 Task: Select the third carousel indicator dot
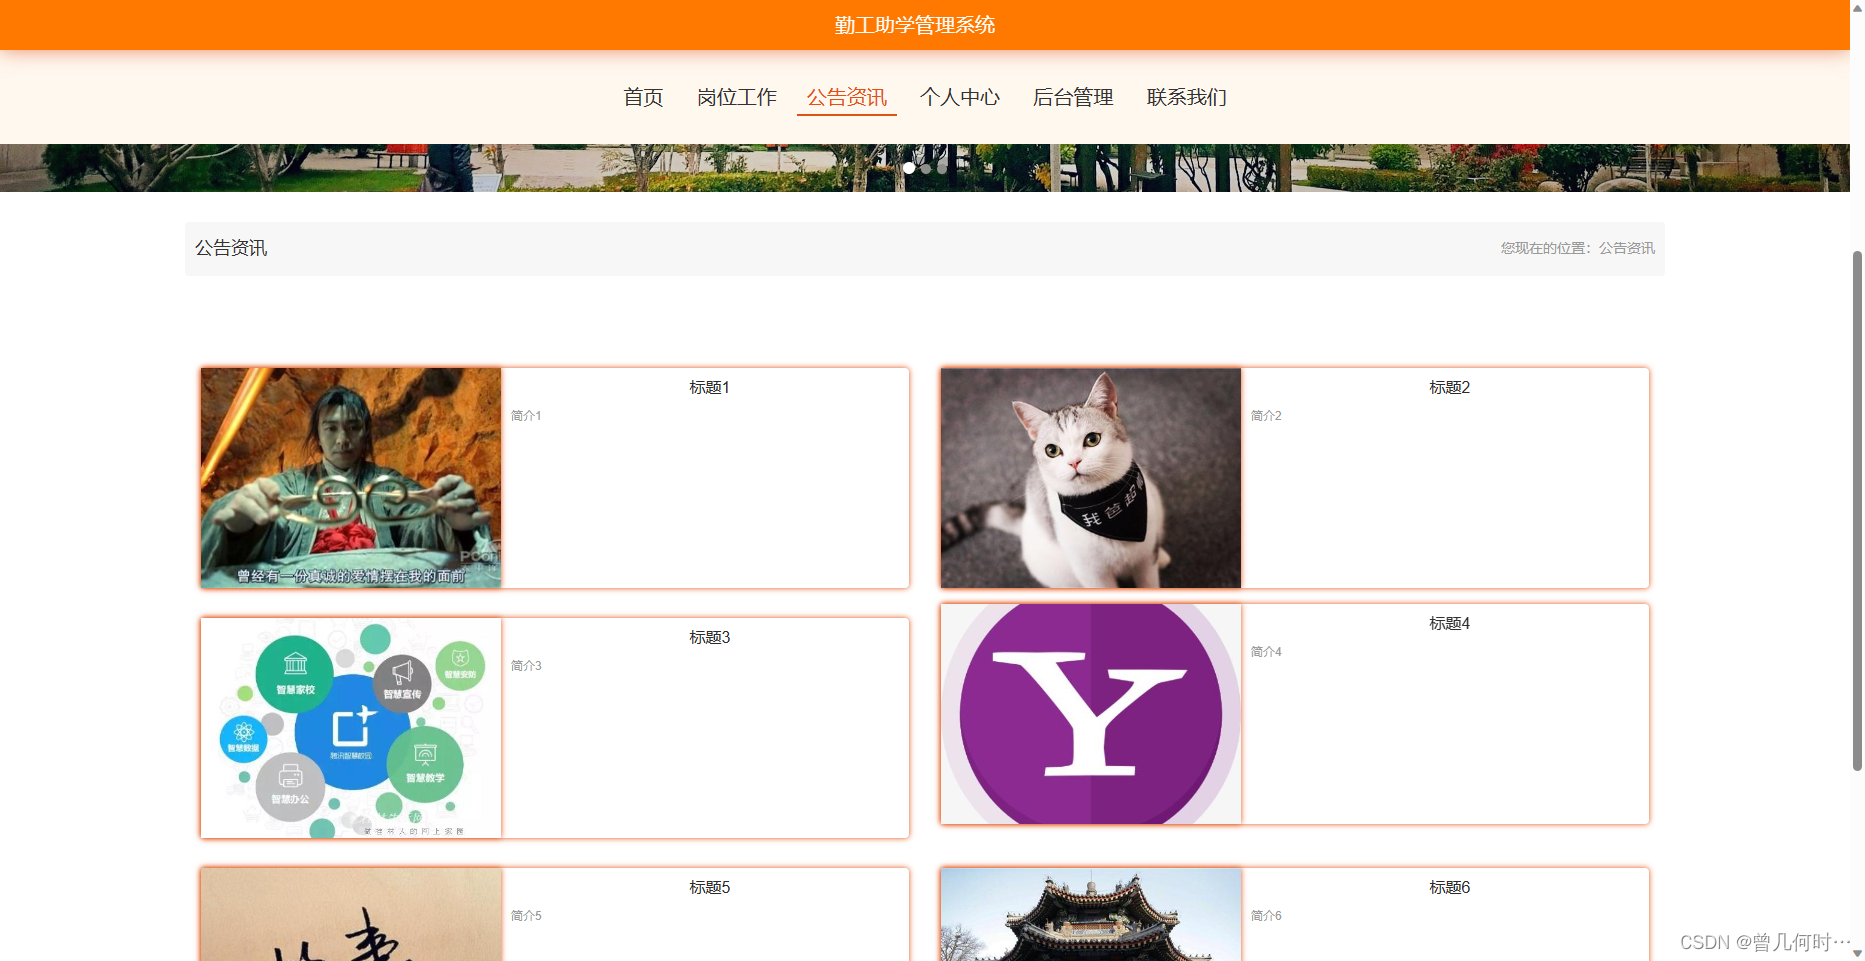(942, 168)
